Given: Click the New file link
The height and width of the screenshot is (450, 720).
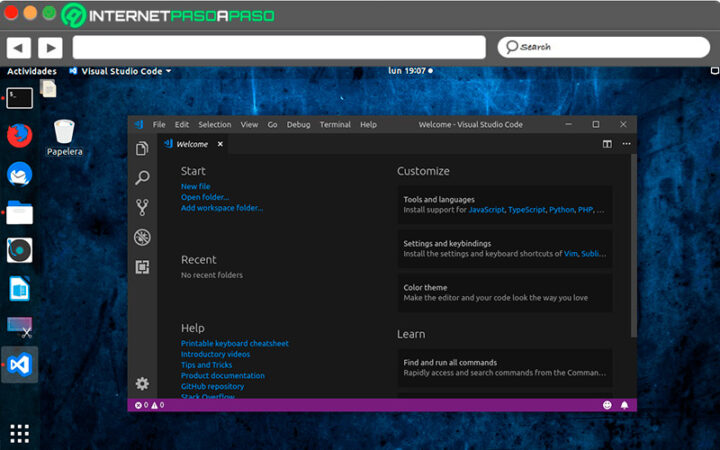Looking at the screenshot, I should 195,186.
